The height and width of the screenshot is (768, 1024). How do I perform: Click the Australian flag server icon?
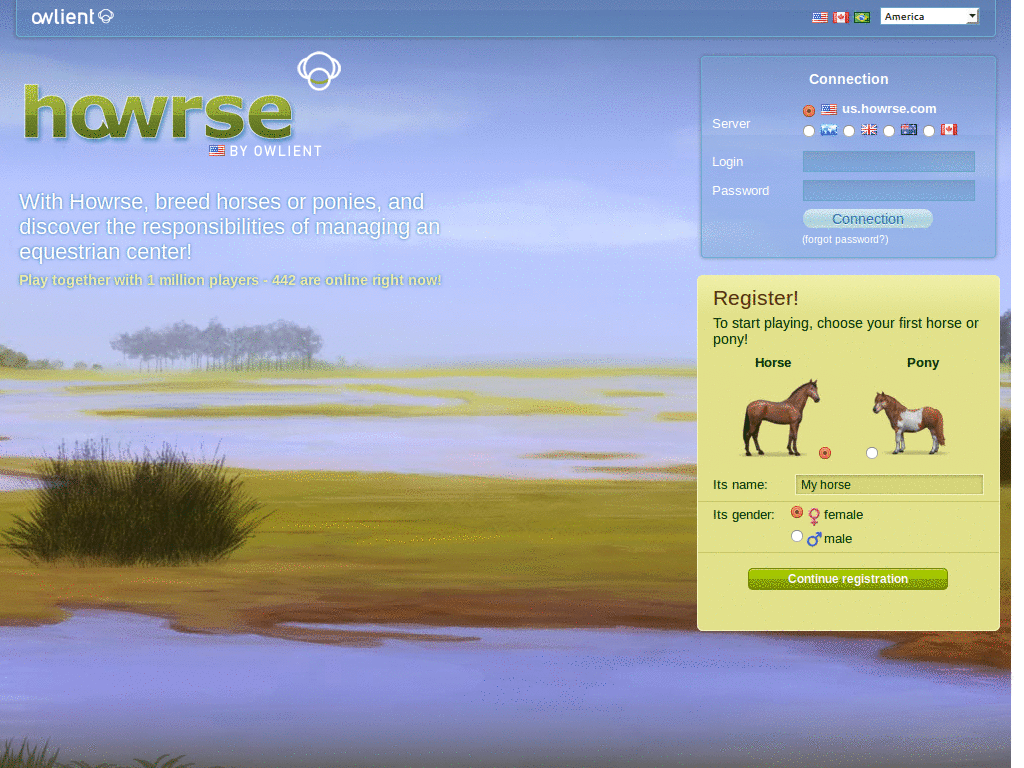908,129
